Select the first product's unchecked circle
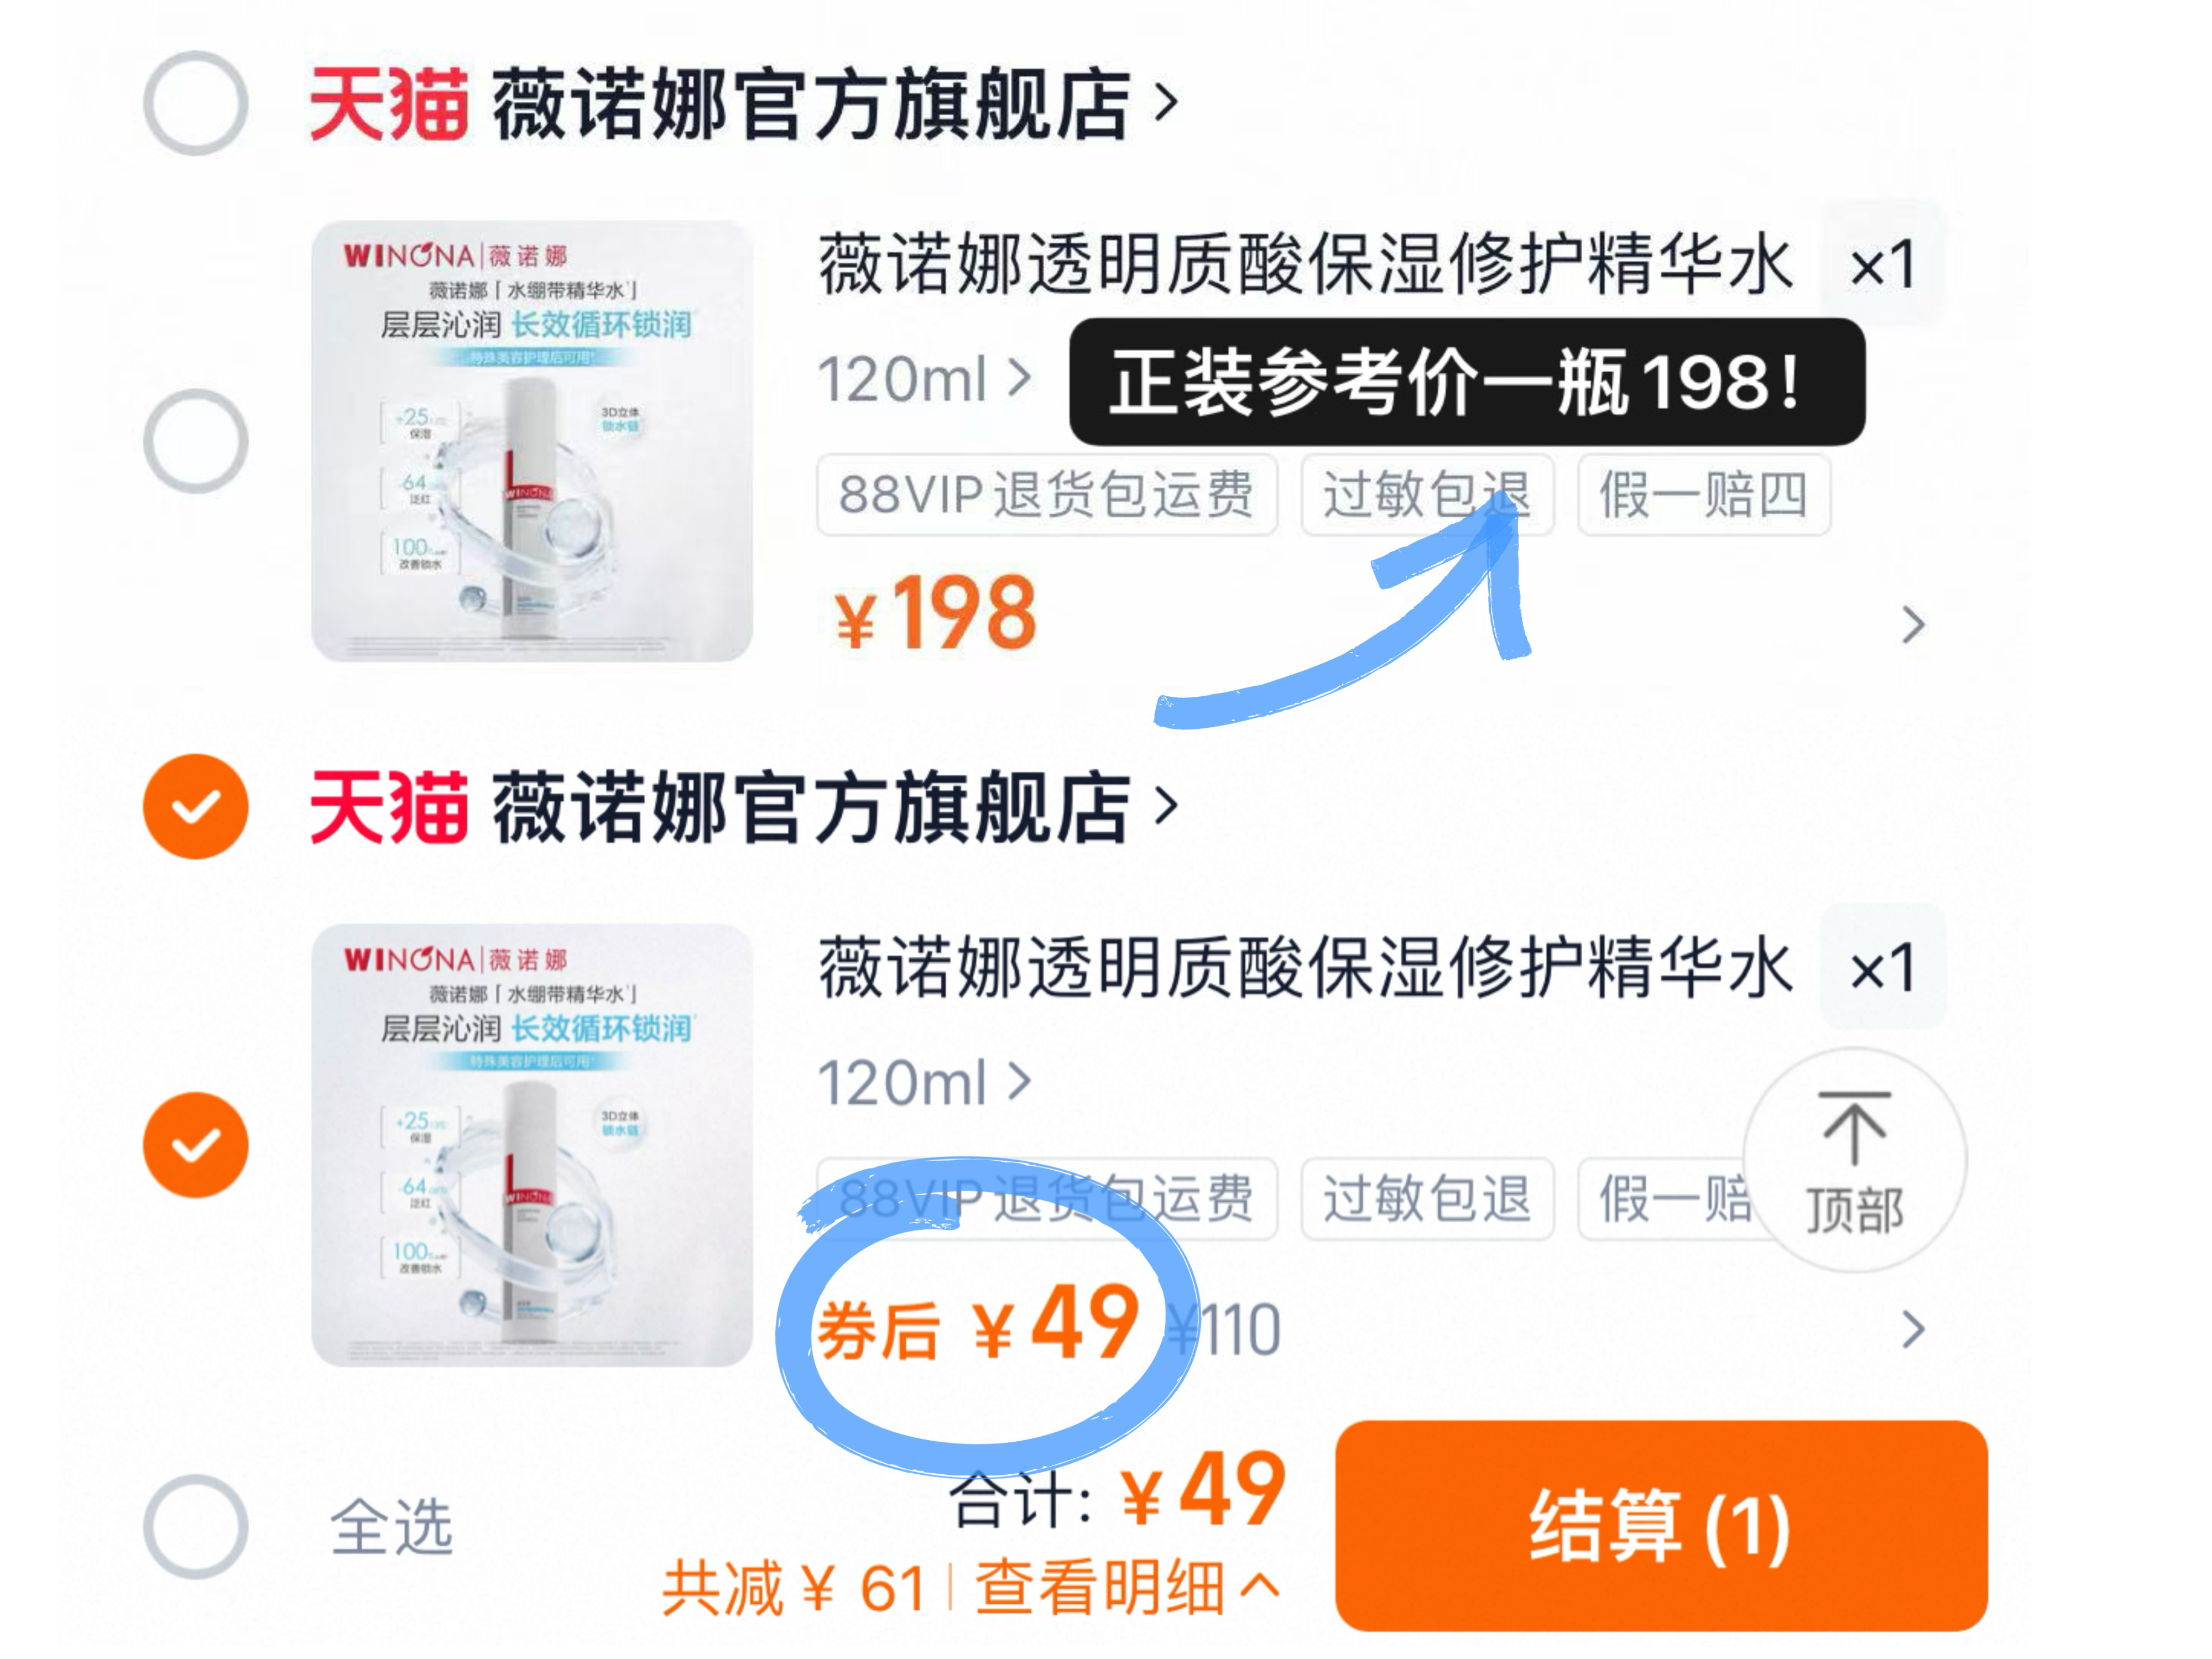The height and width of the screenshot is (1659, 2212). [x=196, y=441]
